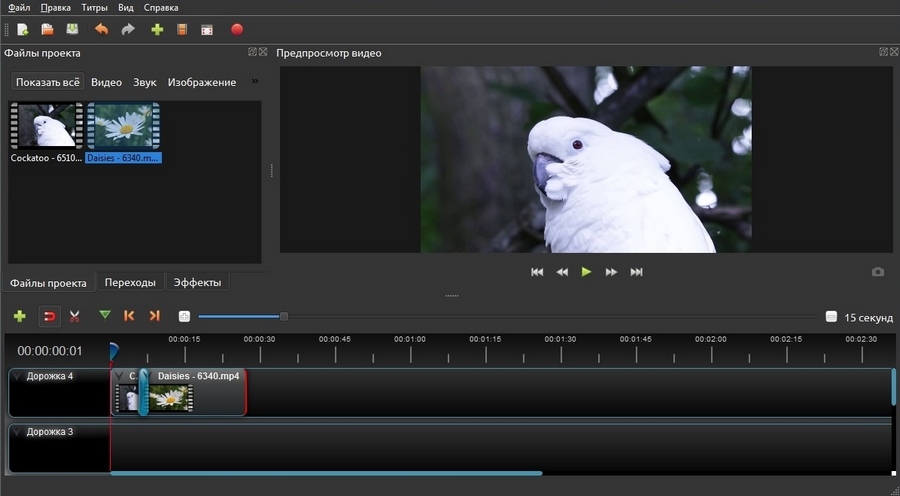Click the vertical timeline scrollbar handle
Viewport: 900px width, 496px height.
click(x=894, y=387)
